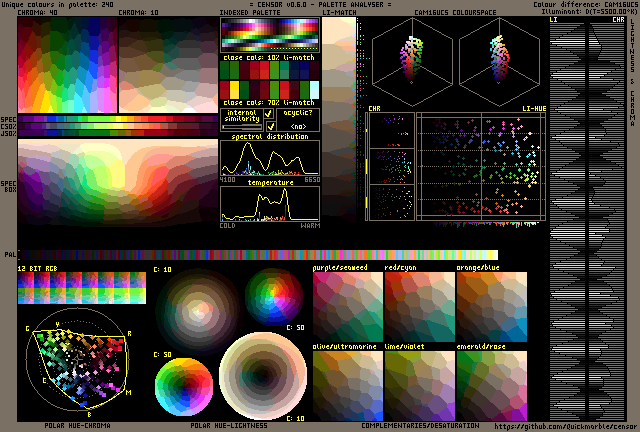Viewport: 640px width, 432px height.
Task: Select the olive/ultramarine complementary swatch
Action: click(346, 385)
